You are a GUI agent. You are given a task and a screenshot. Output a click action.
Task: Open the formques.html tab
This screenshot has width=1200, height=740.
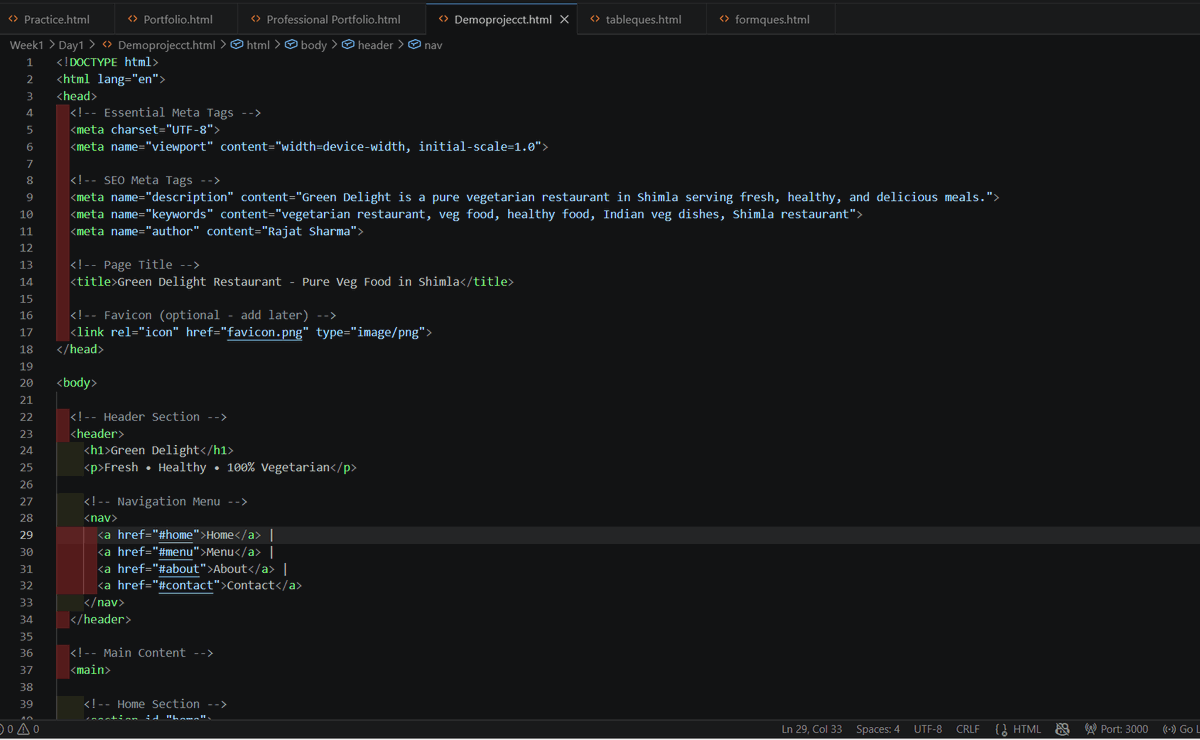click(x=771, y=19)
